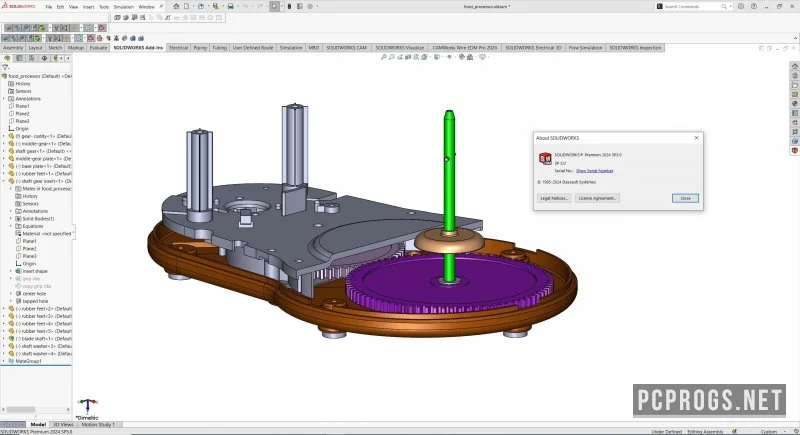Click the Legal Notices button
Screen dimensions: 800x435
click(x=554, y=198)
